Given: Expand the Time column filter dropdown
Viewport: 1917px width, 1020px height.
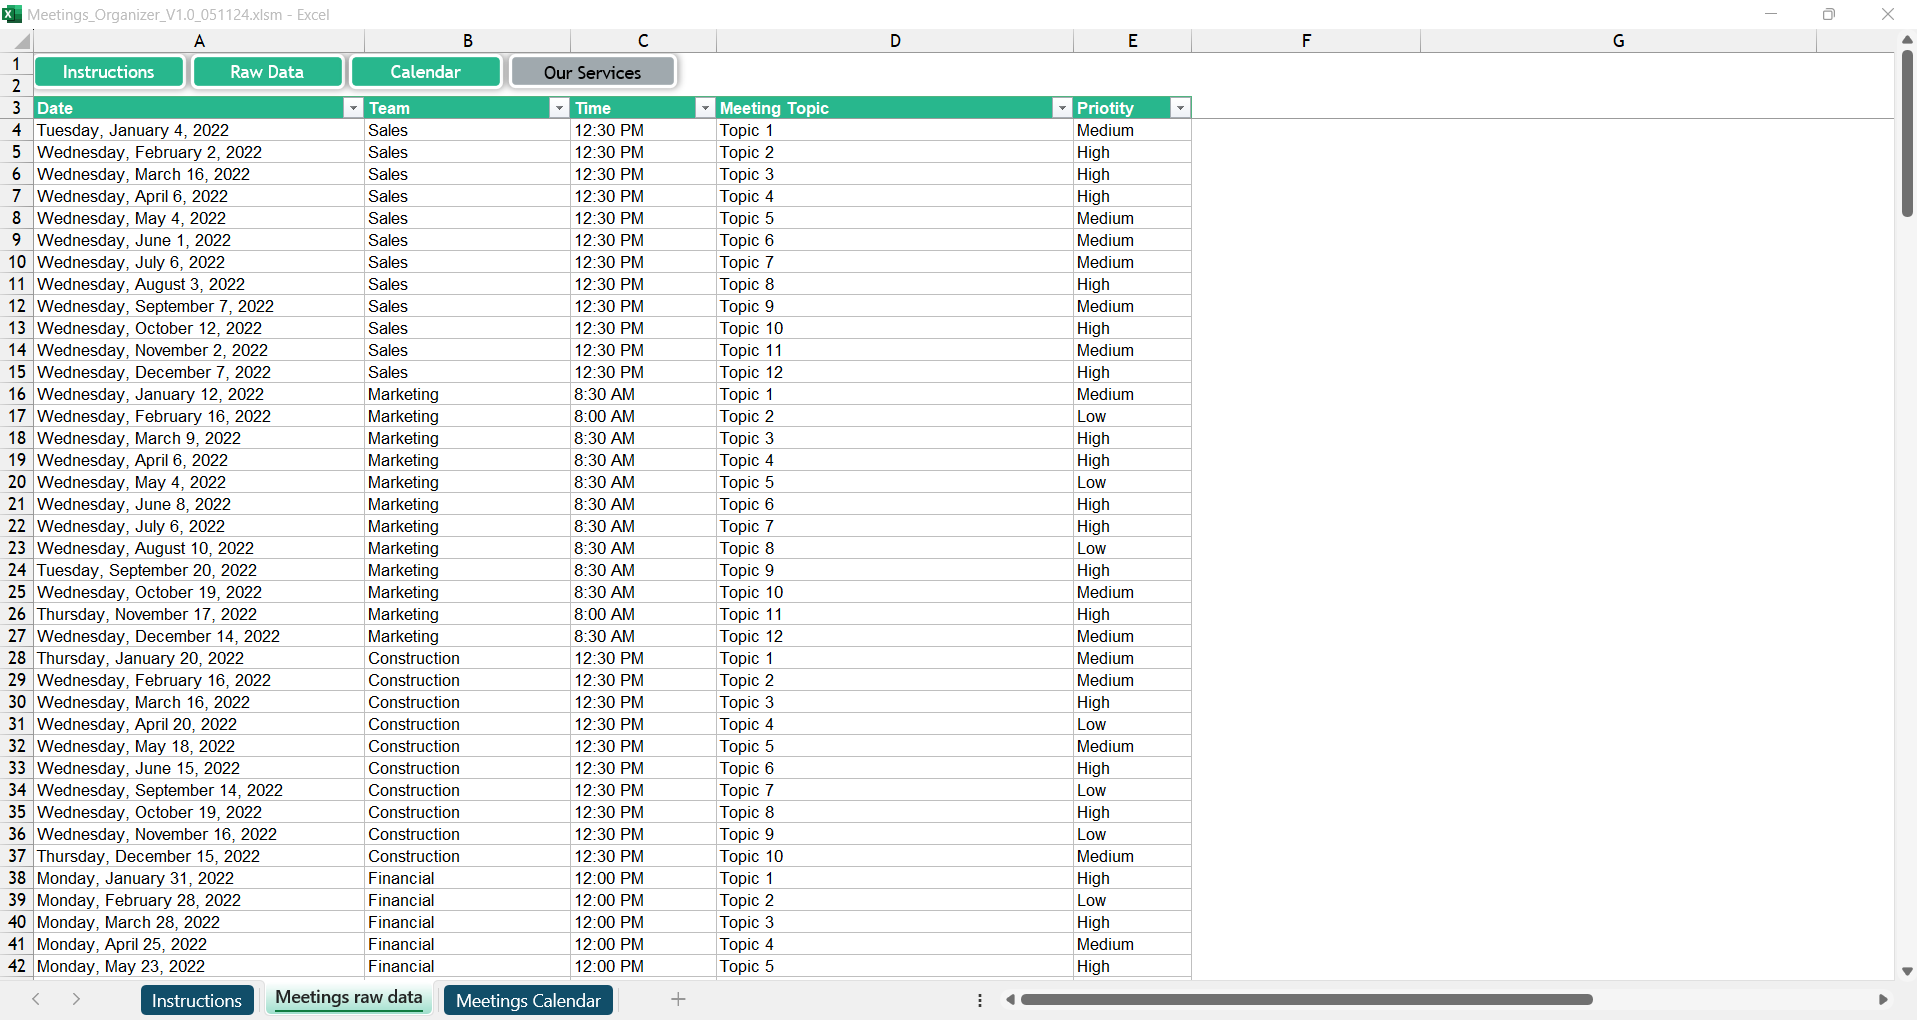Looking at the screenshot, I should (x=705, y=108).
